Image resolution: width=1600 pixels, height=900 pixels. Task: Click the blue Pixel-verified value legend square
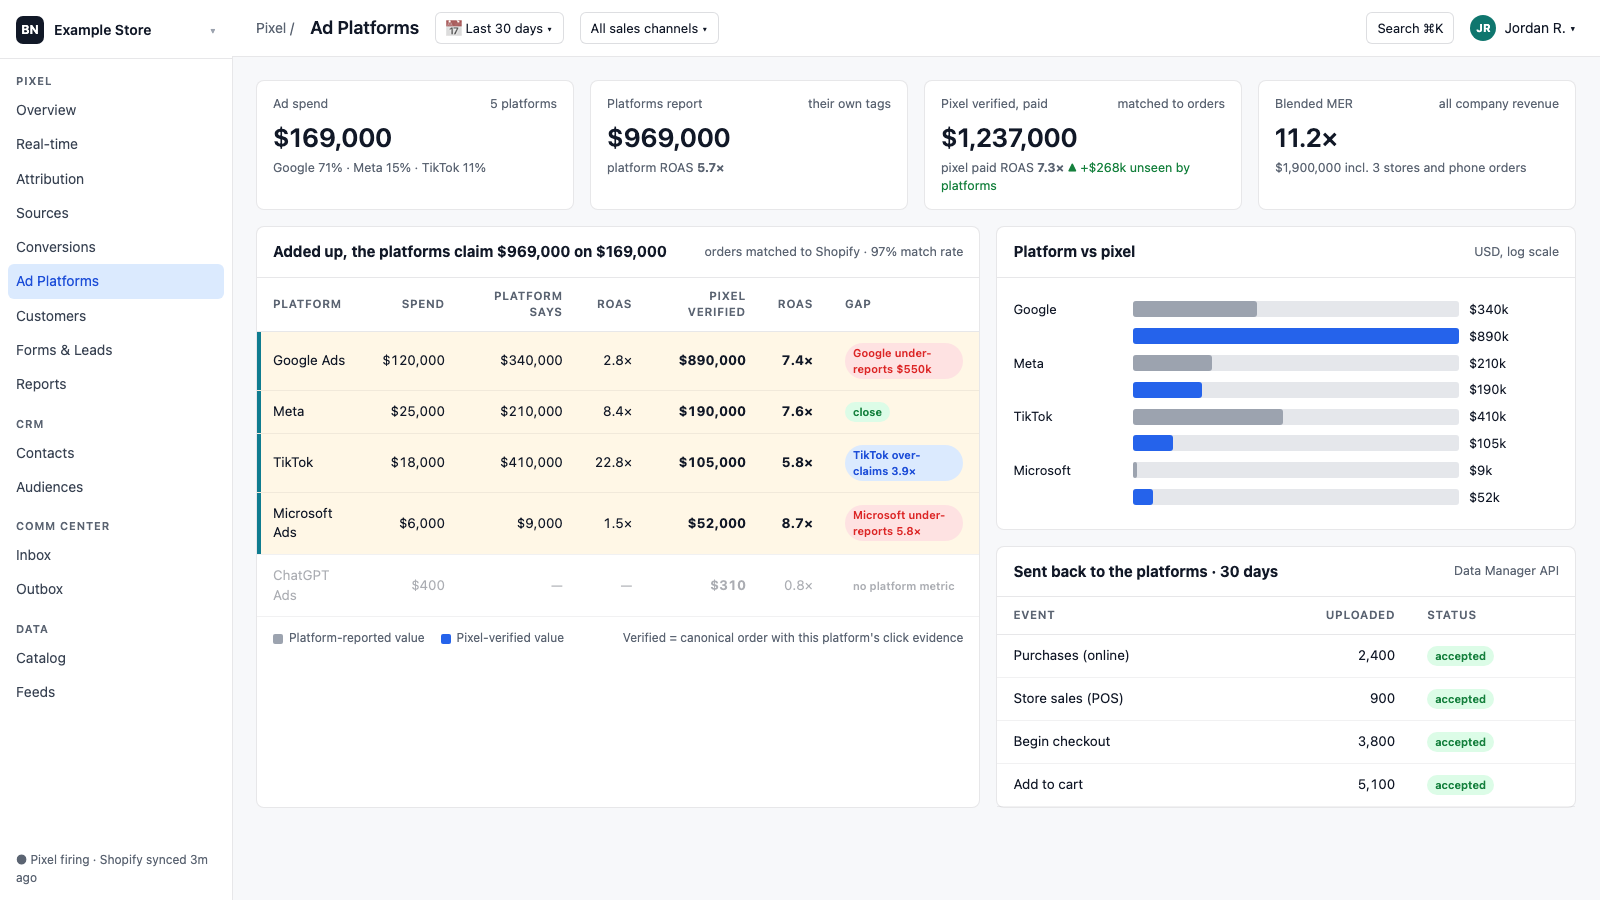coord(446,639)
